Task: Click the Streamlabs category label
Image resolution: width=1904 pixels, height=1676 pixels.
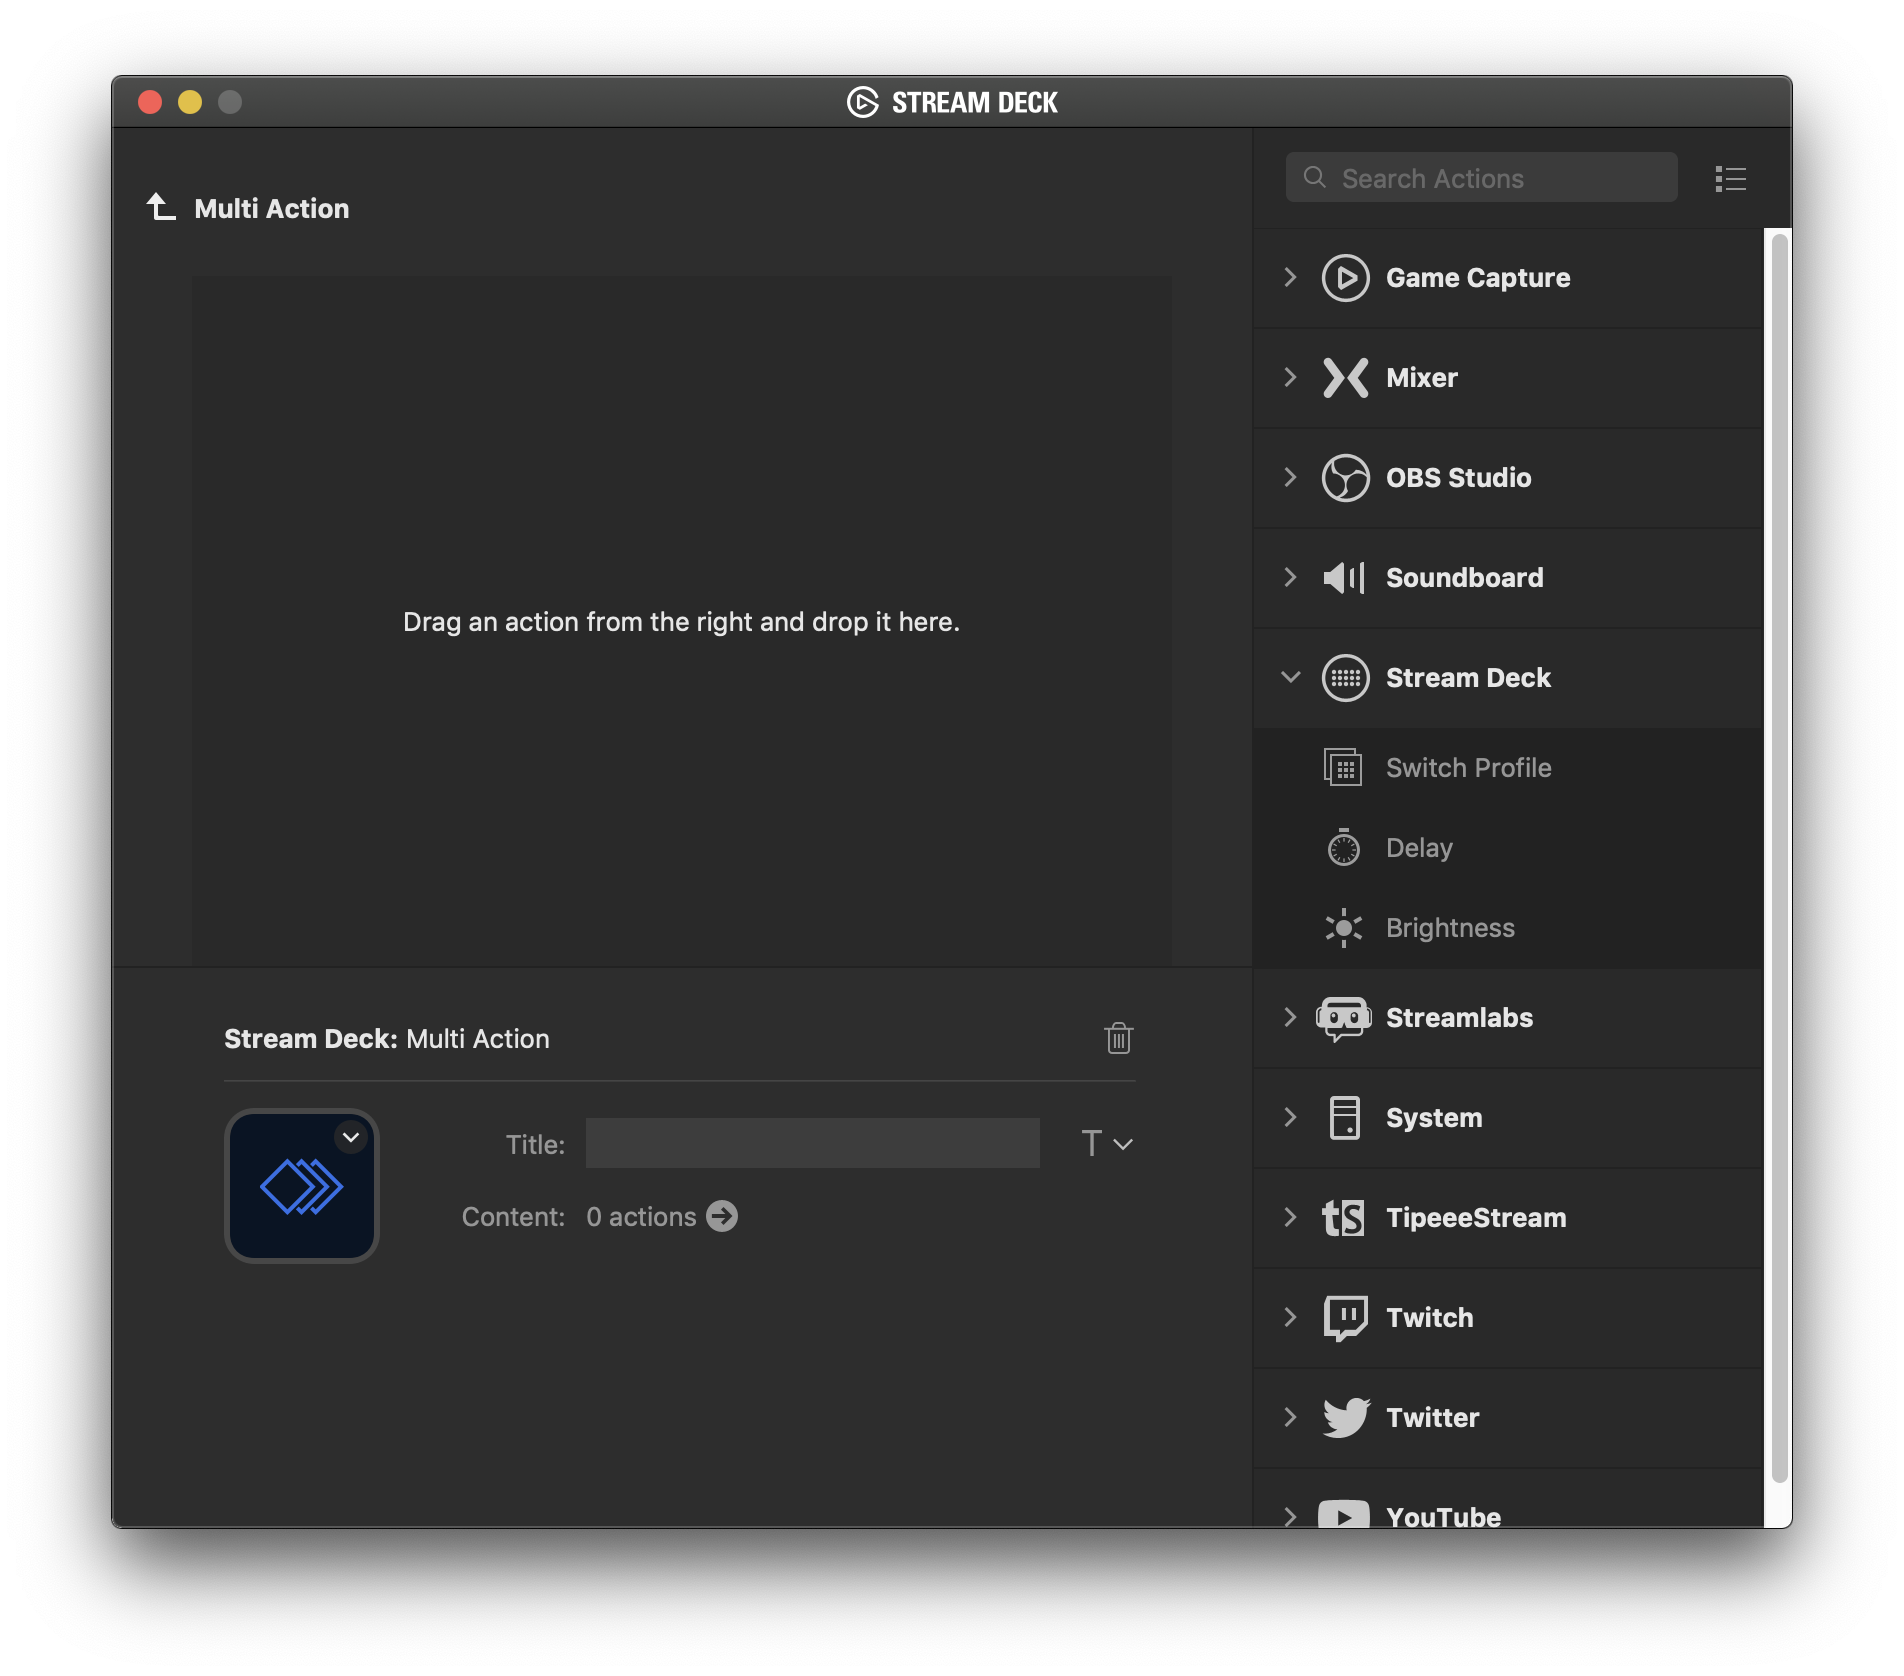Action: click(1459, 1018)
